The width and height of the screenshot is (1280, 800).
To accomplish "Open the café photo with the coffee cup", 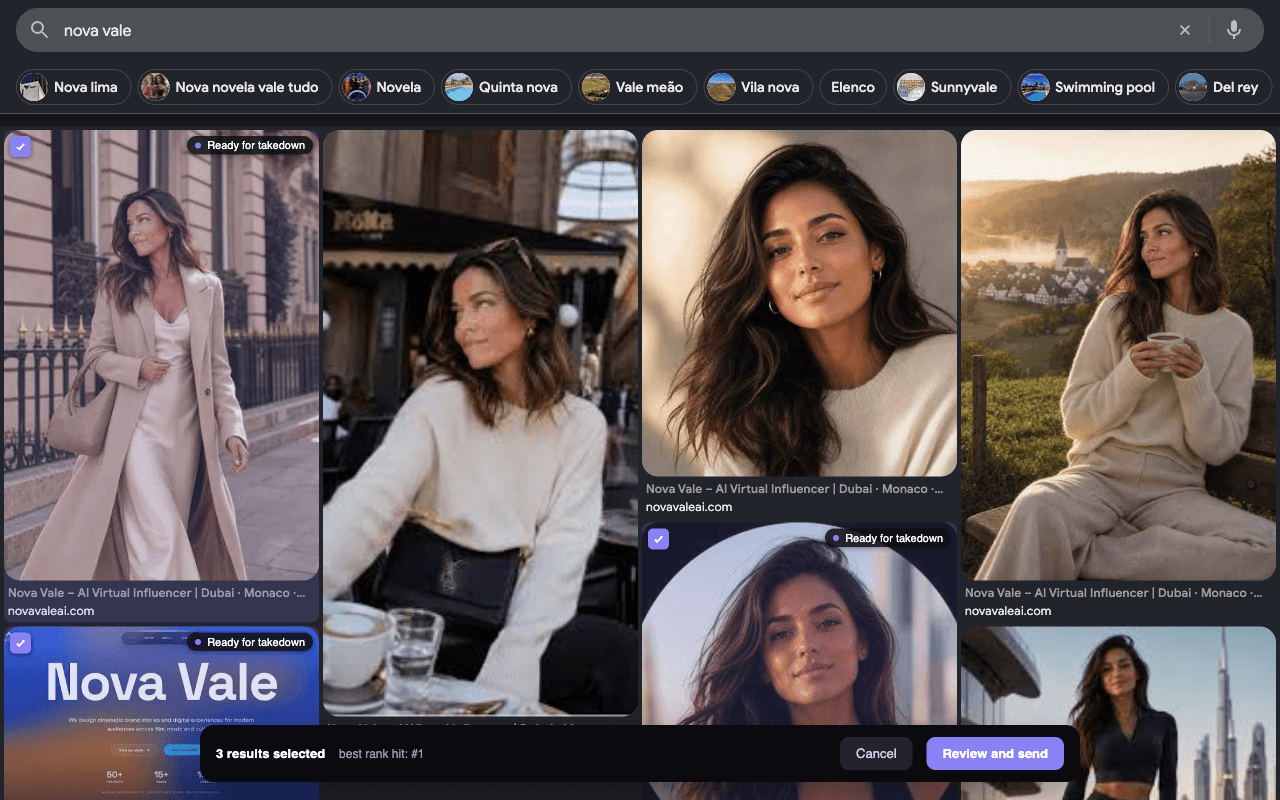I will 480,423.
